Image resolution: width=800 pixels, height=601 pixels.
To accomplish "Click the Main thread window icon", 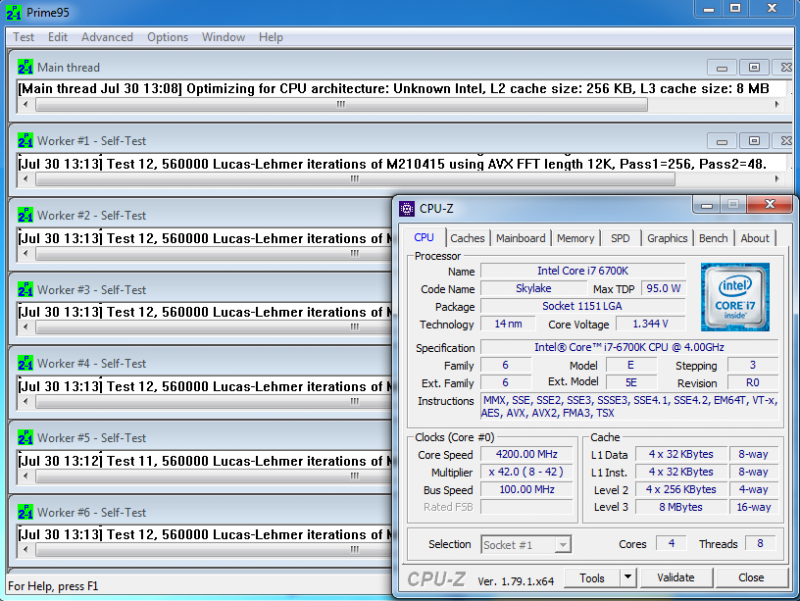I will 25,67.
